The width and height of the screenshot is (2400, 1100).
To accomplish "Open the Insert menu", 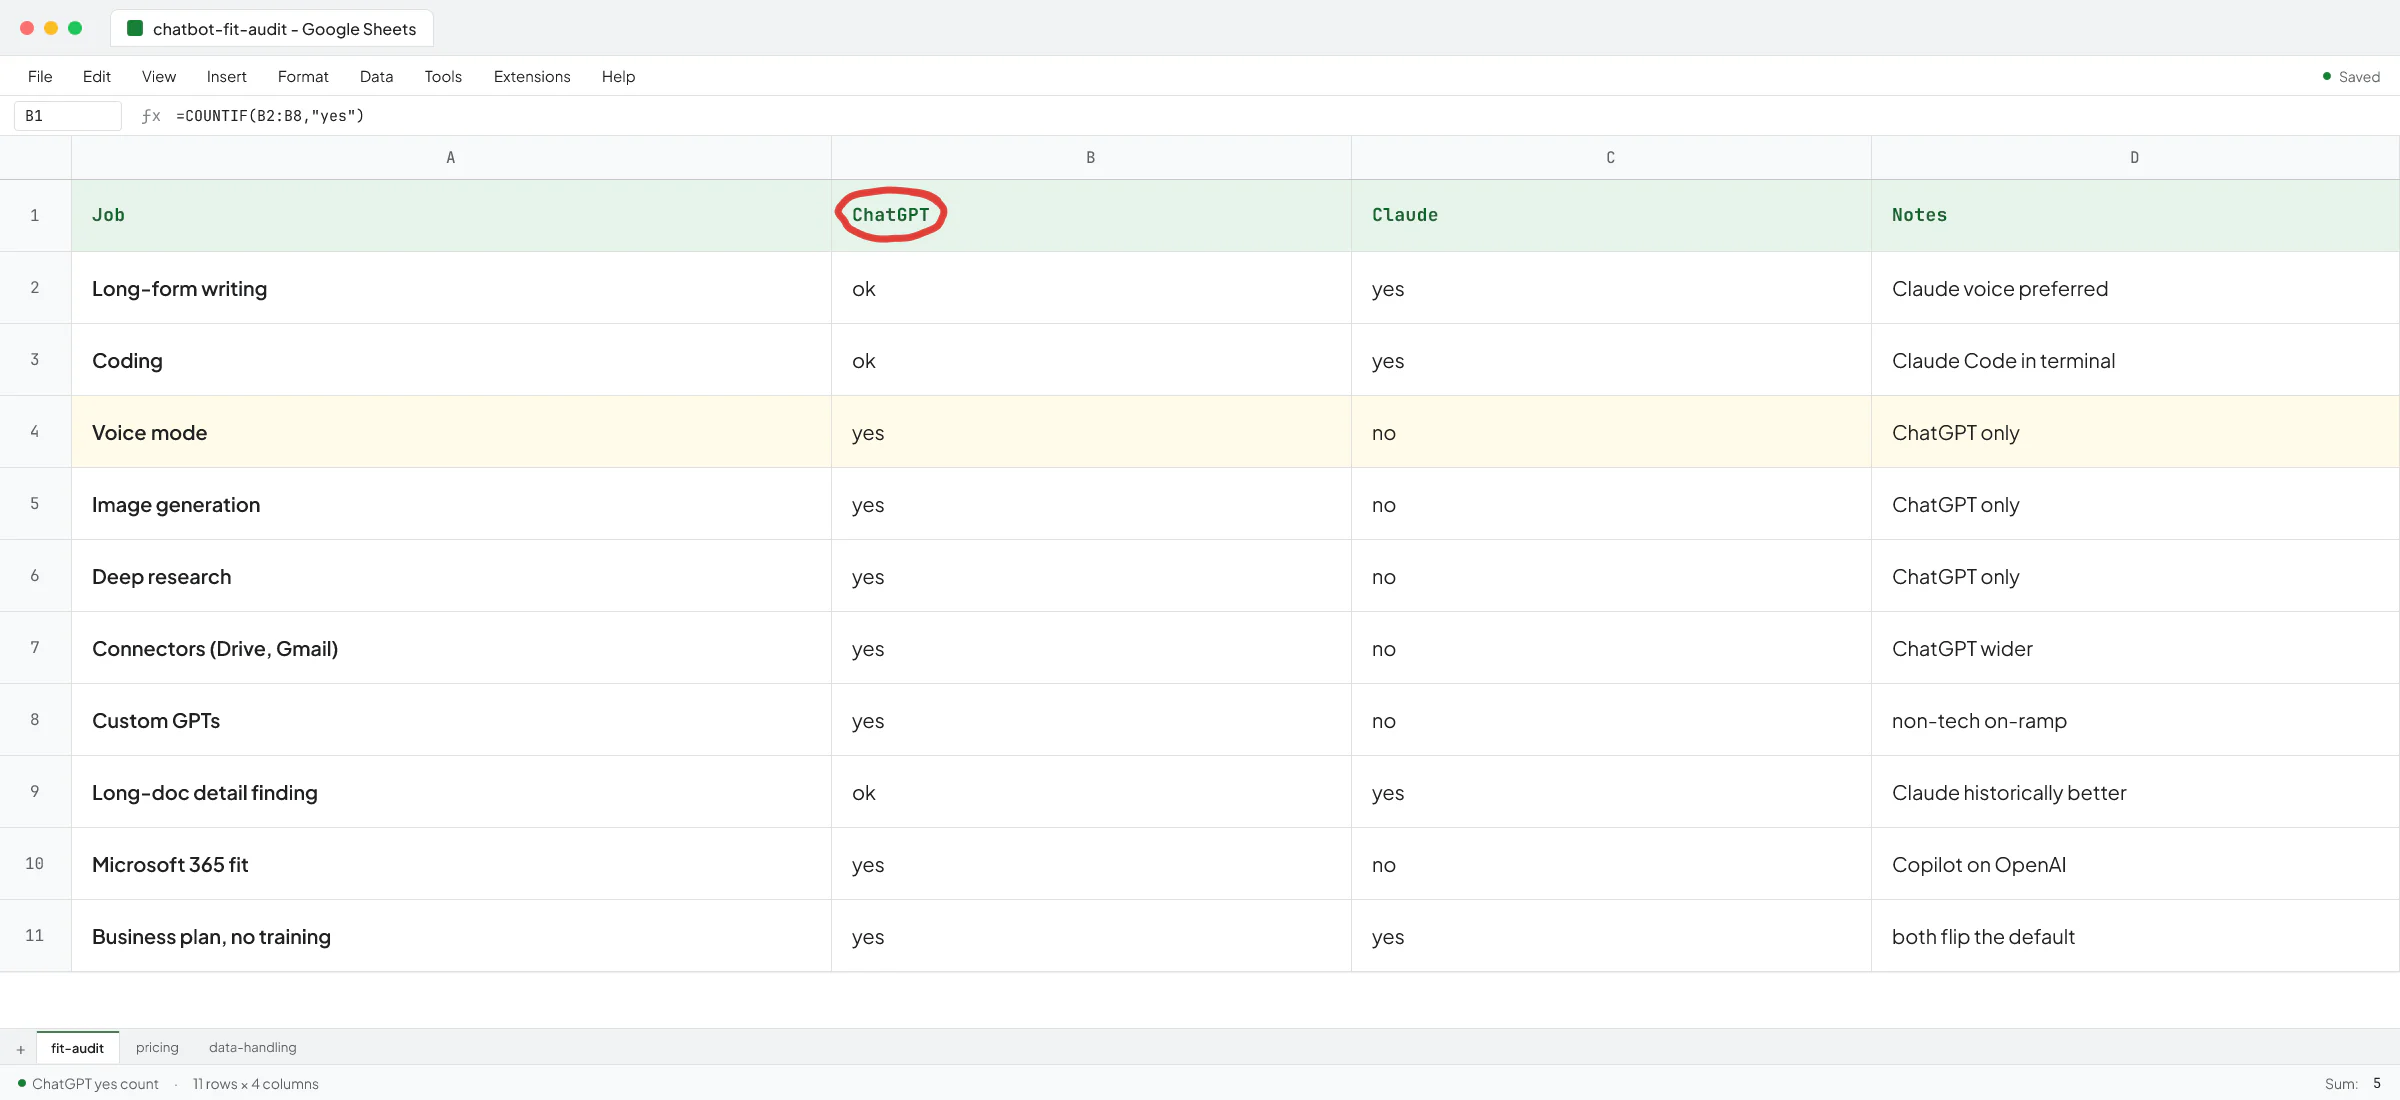I will click(x=227, y=76).
